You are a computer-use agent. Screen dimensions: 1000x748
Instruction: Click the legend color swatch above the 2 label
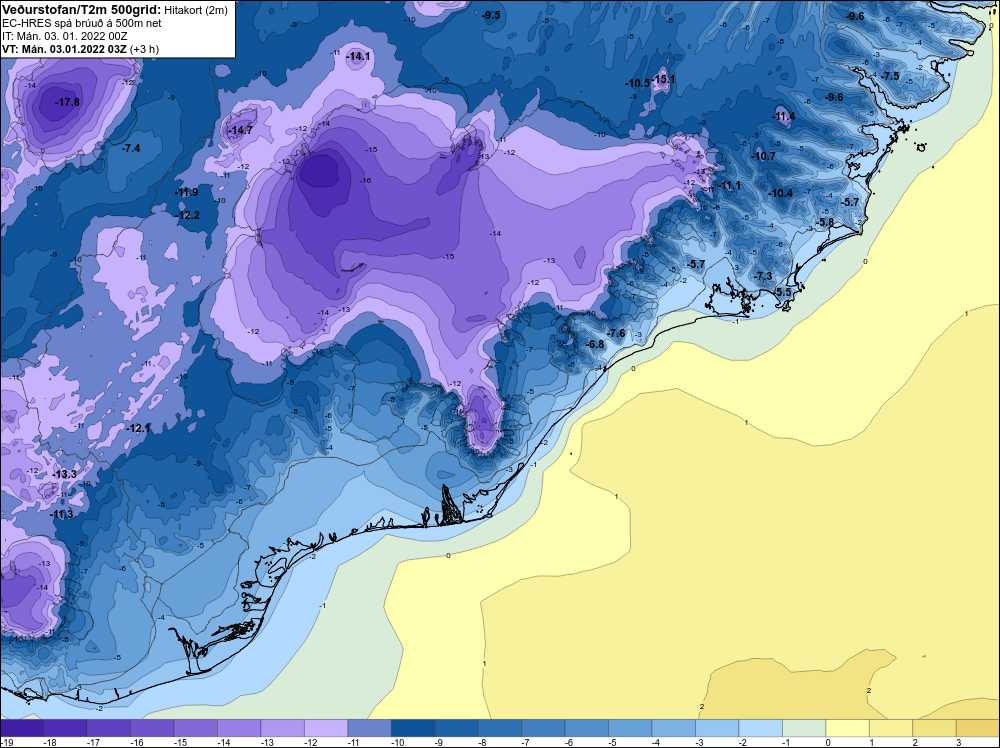(934, 728)
